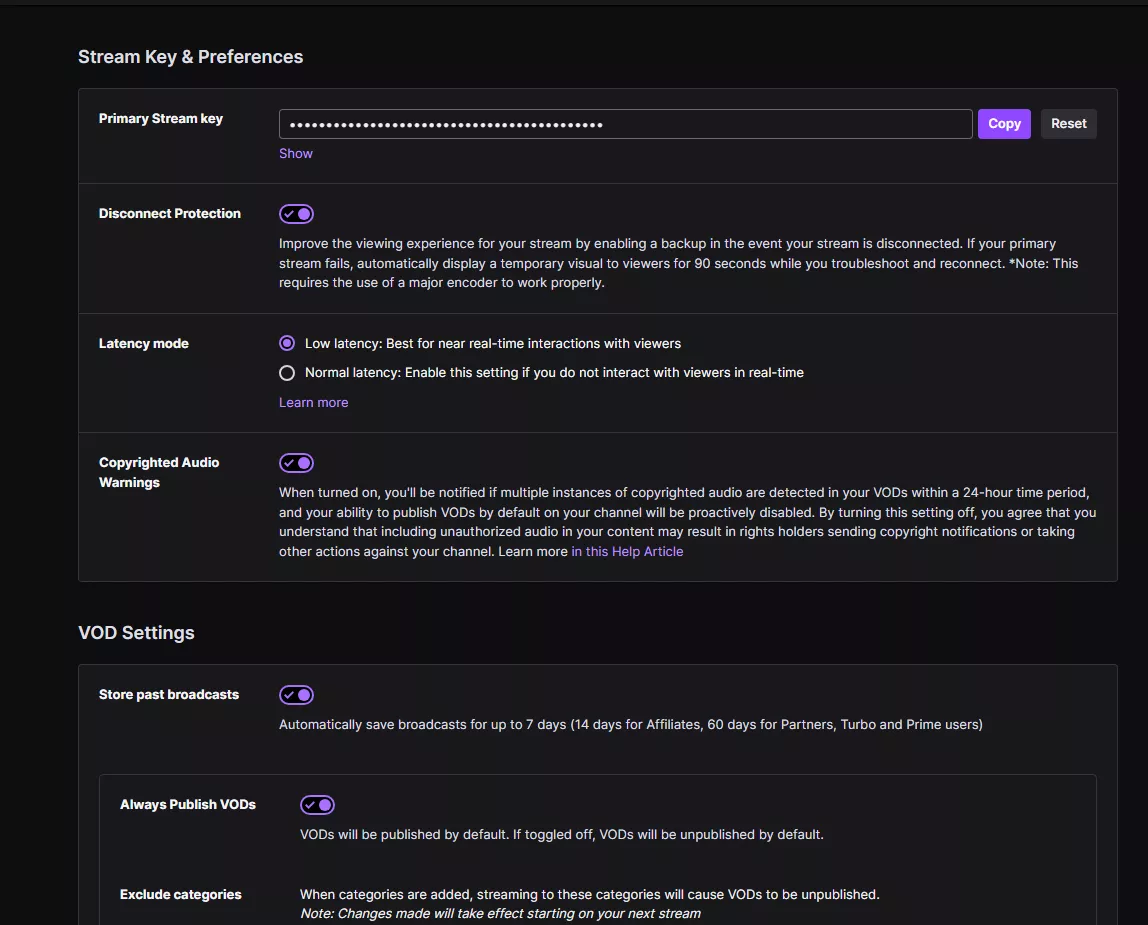Select Low latency mode

click(287, 343)
